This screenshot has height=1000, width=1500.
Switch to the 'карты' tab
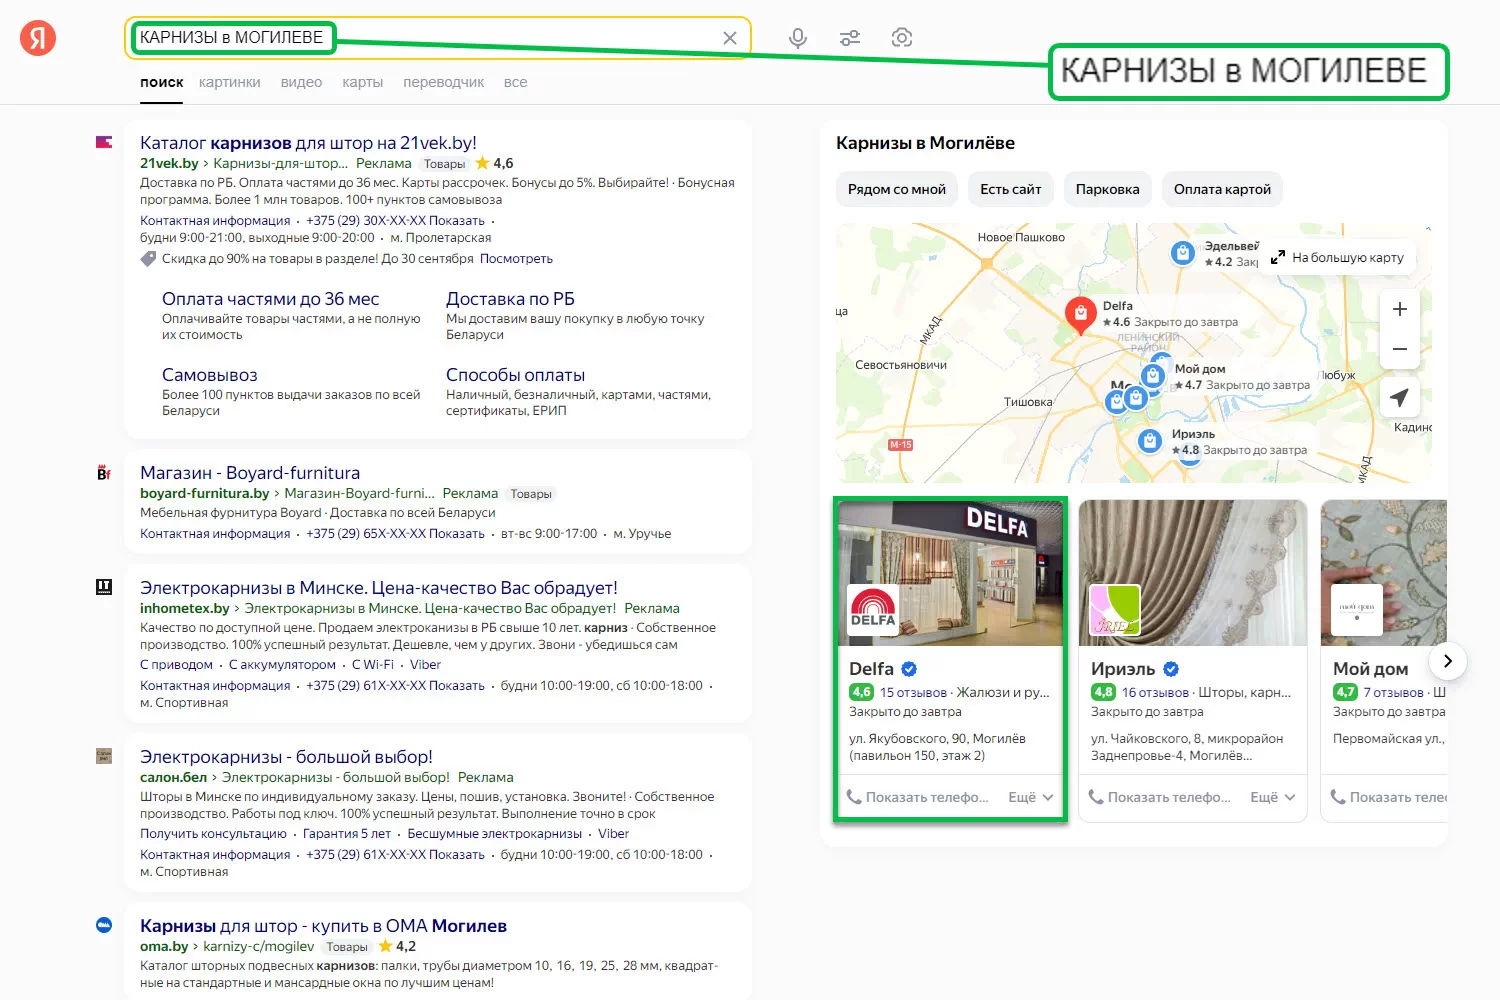coord(362,82)
